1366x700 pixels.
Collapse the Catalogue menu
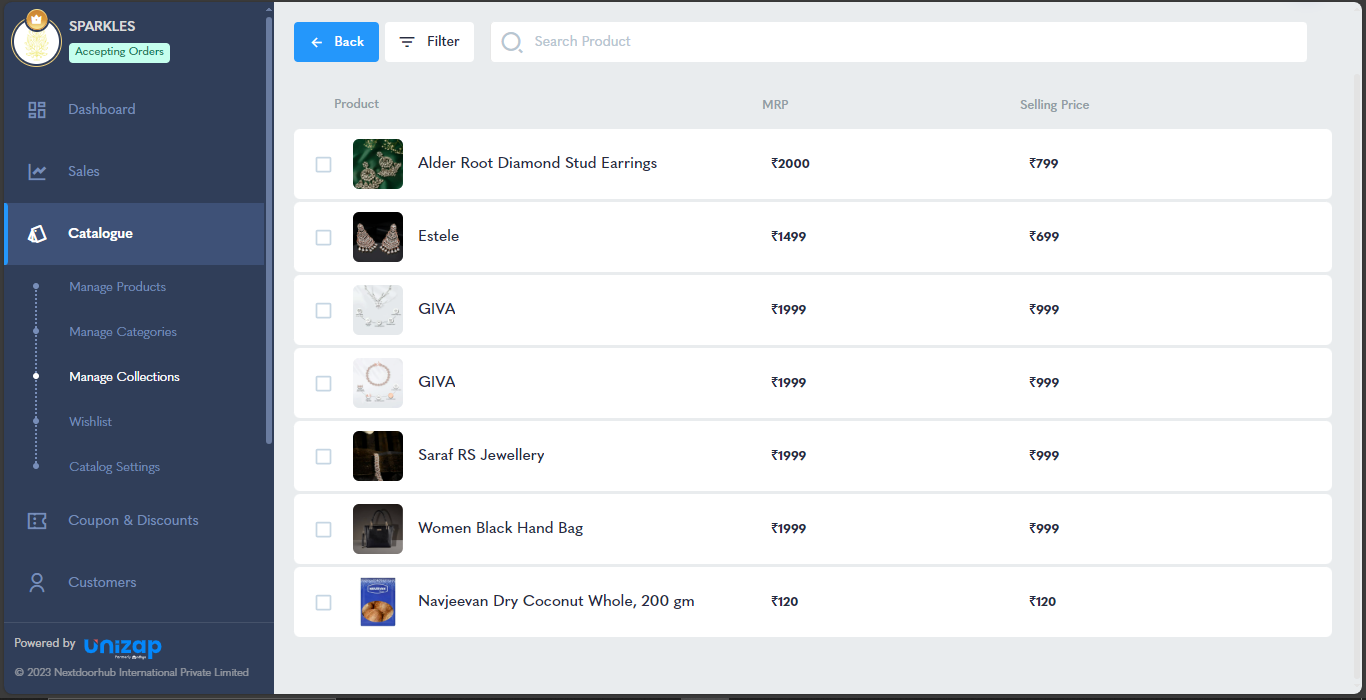click(134, 234)
